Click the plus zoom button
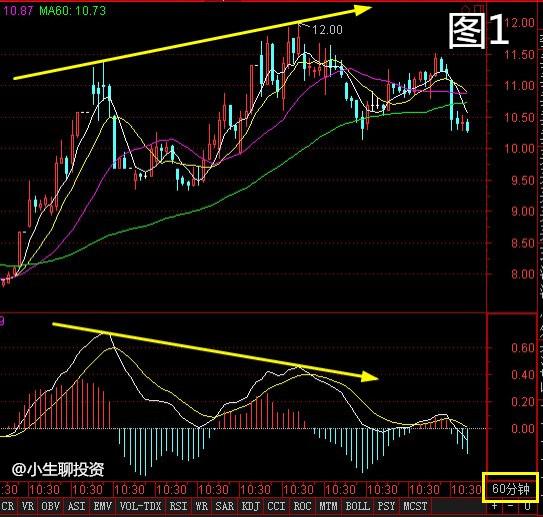The image size is (543, 517). coord(495,506)
